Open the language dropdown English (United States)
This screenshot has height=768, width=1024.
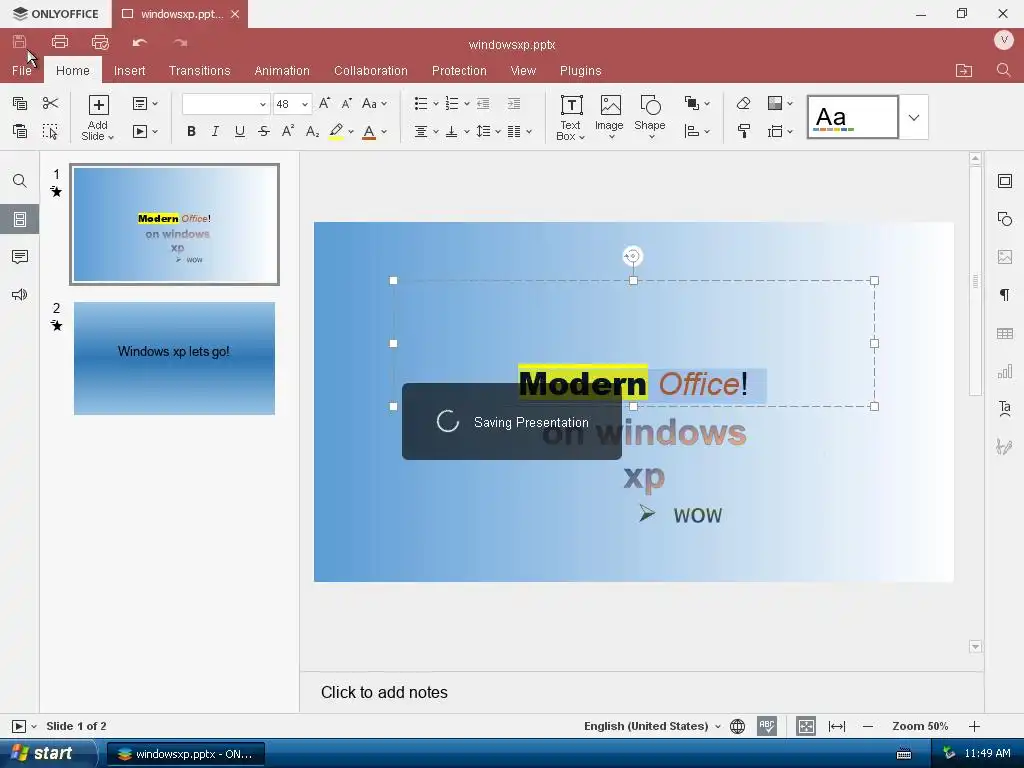[x=652, y=726]
